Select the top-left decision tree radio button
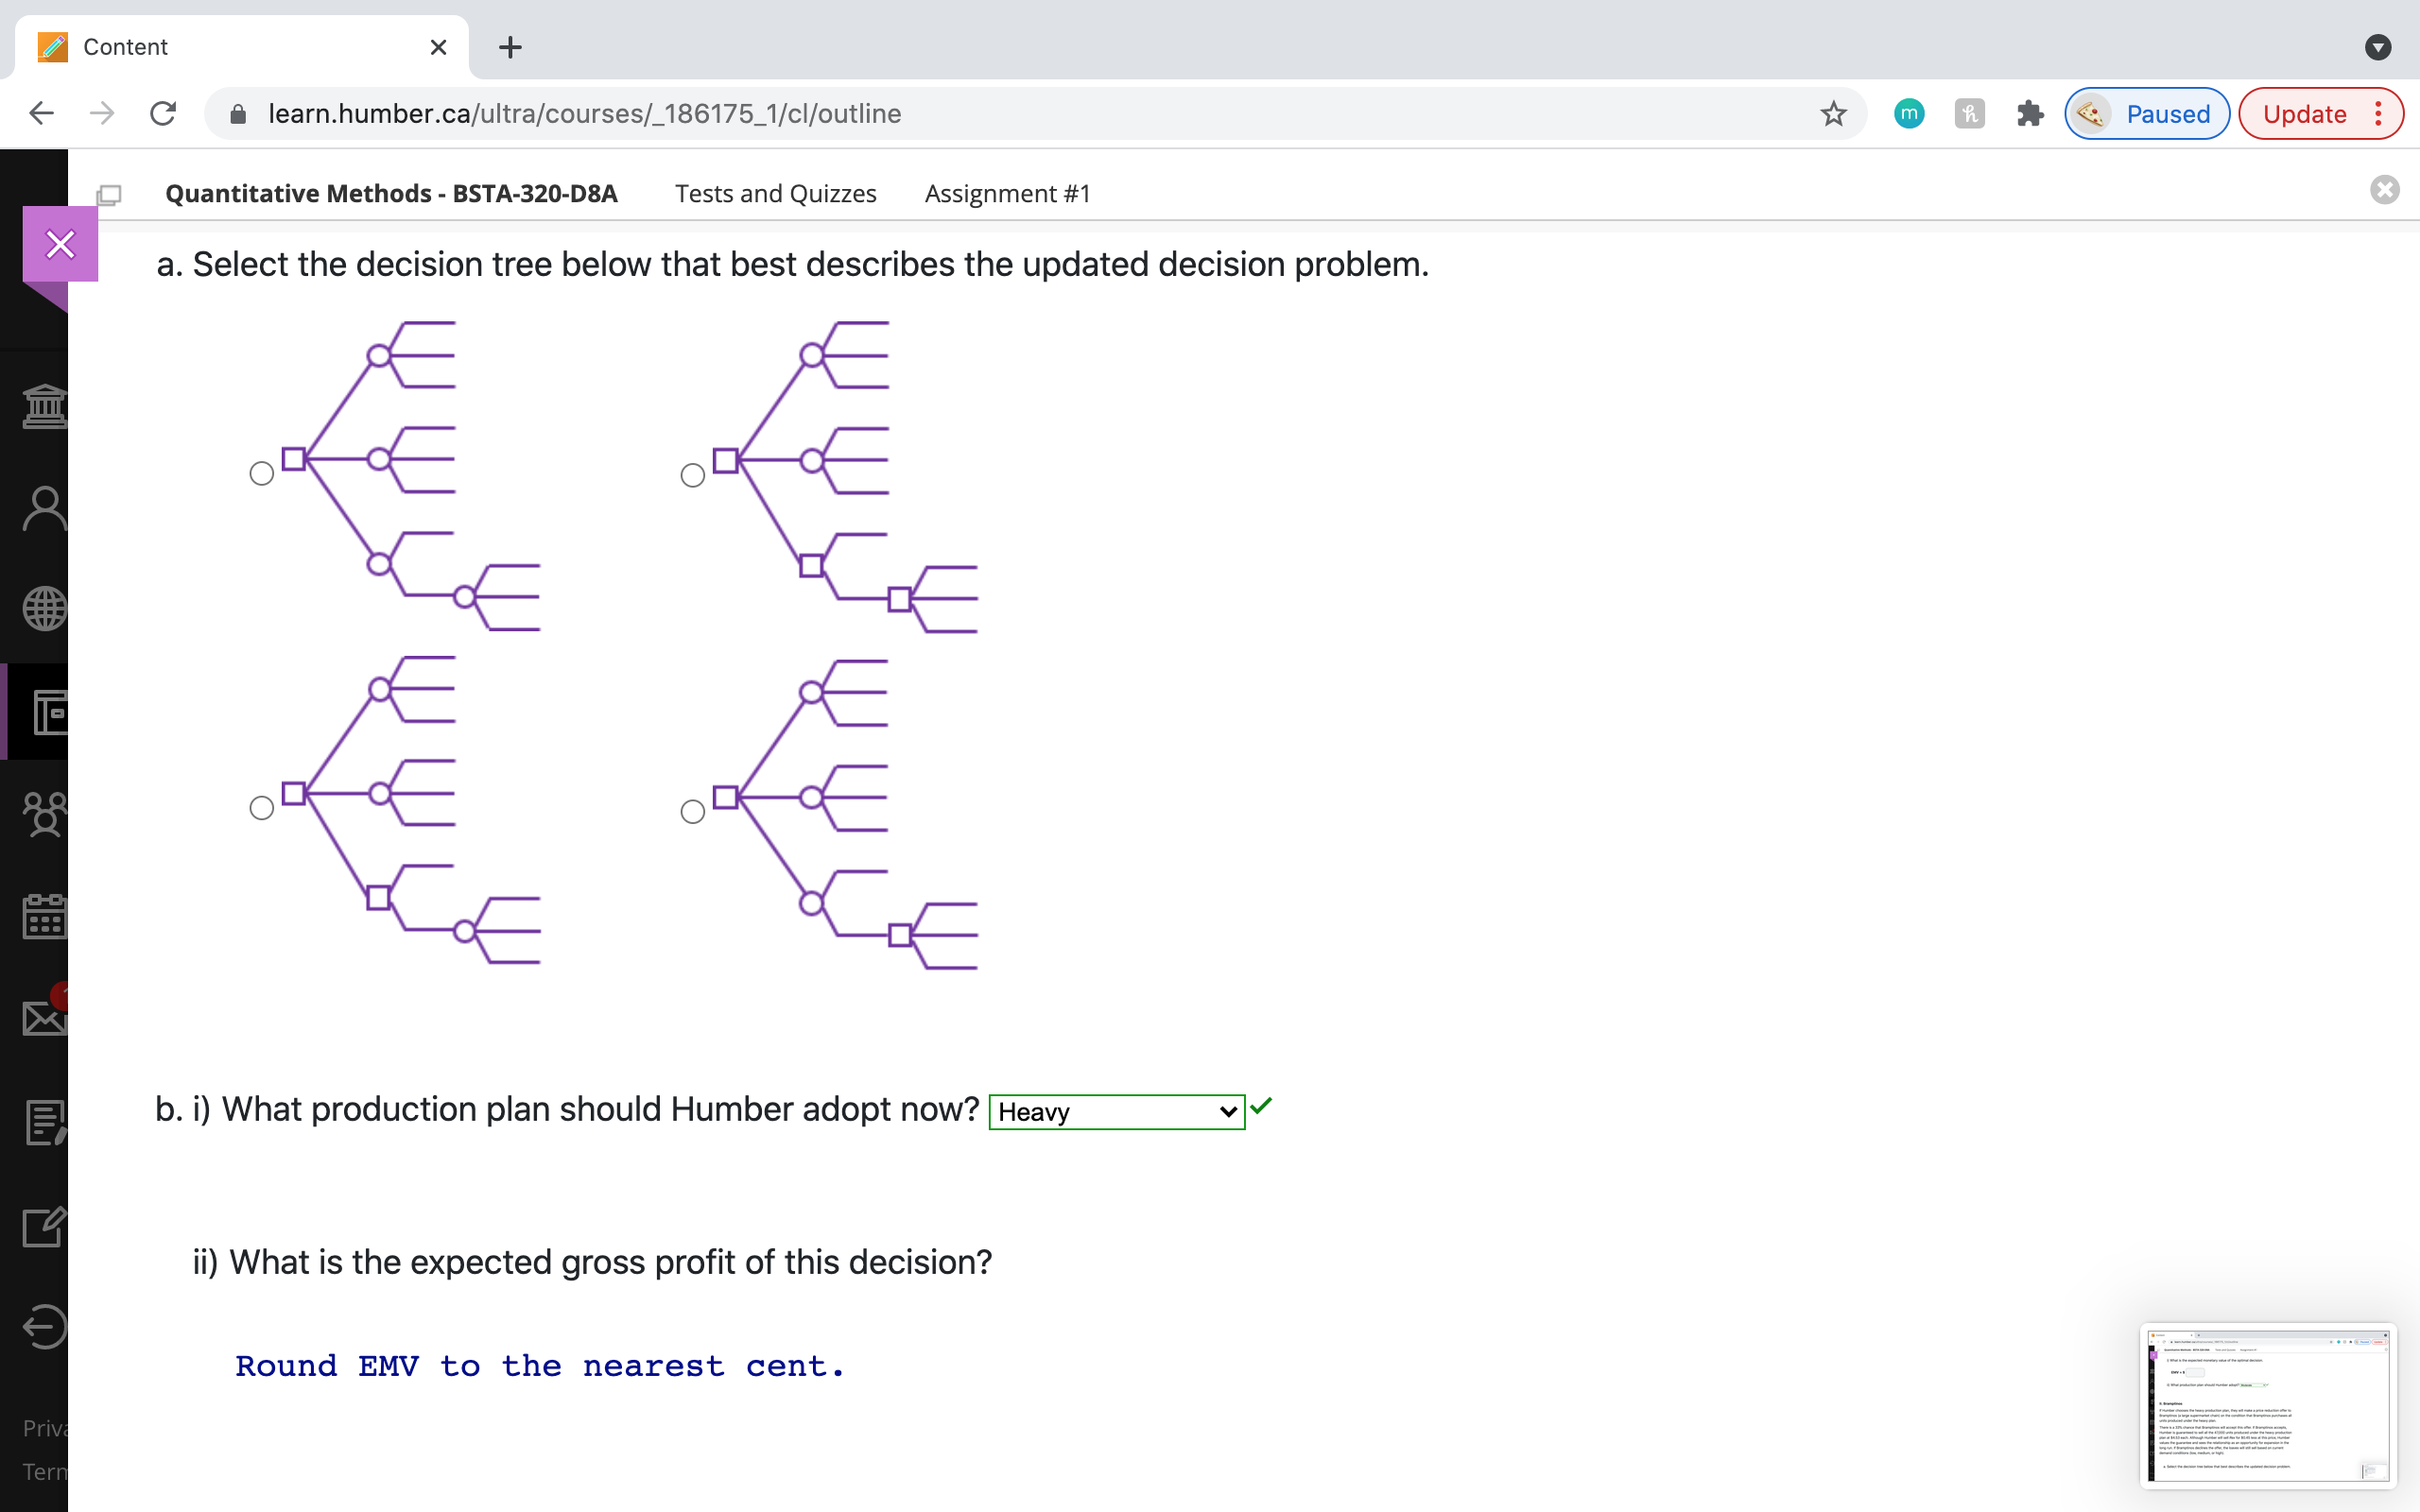This screenshot has height=1512, width=2420. point(261,473)
